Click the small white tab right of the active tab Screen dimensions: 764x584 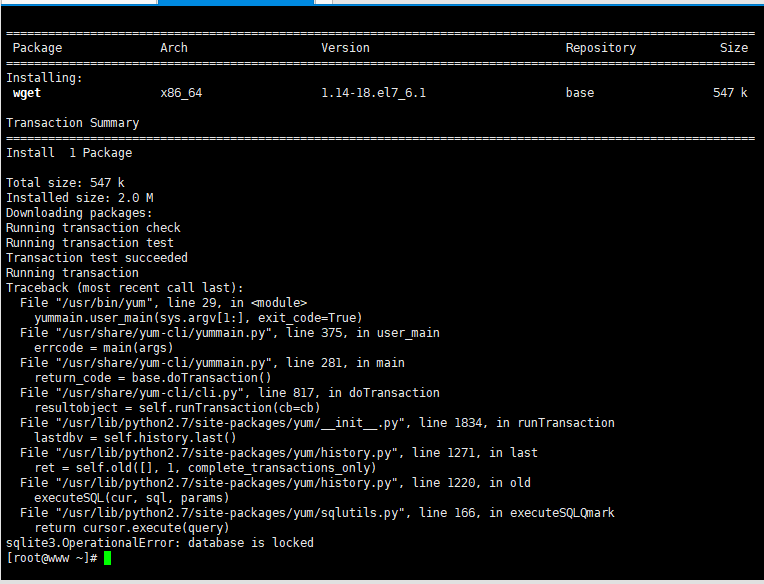[x=324, y=2]
